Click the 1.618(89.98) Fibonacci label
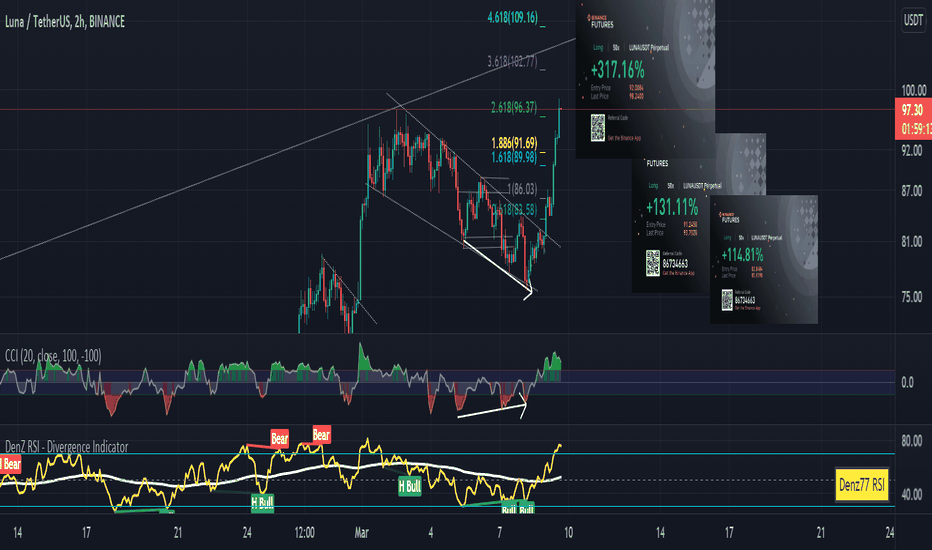 [x=514, y=157]
